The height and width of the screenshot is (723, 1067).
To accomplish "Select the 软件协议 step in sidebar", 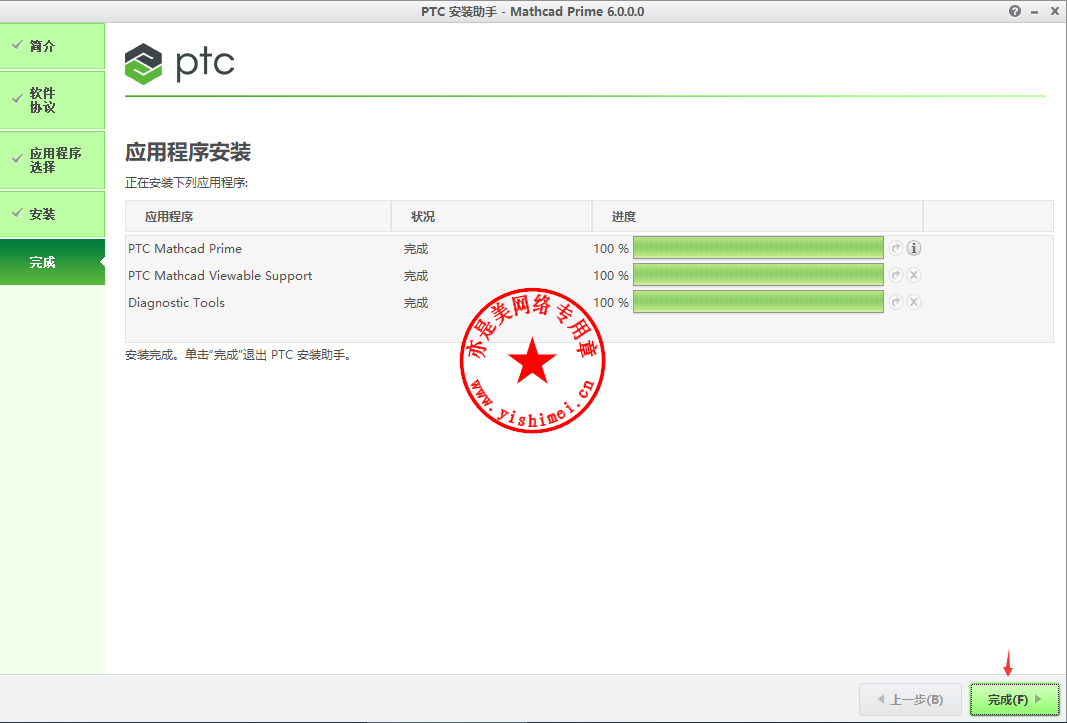I will (x=52, y=100).
